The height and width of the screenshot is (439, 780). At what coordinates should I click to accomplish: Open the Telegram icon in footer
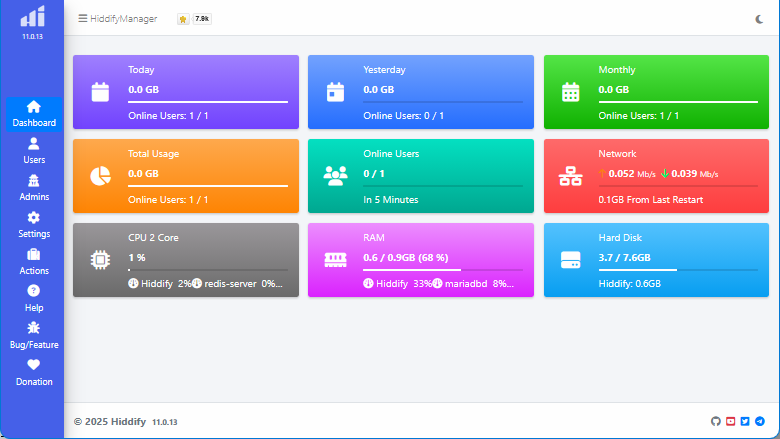click(x=760, y=422)
